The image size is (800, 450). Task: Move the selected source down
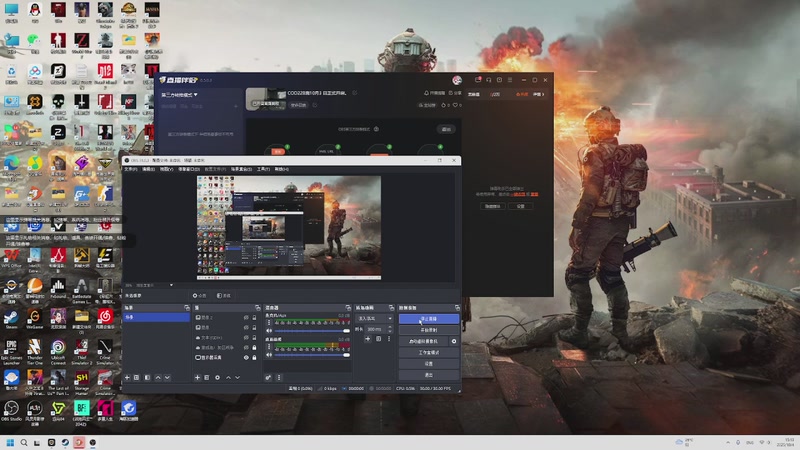(x=238, y=378)
